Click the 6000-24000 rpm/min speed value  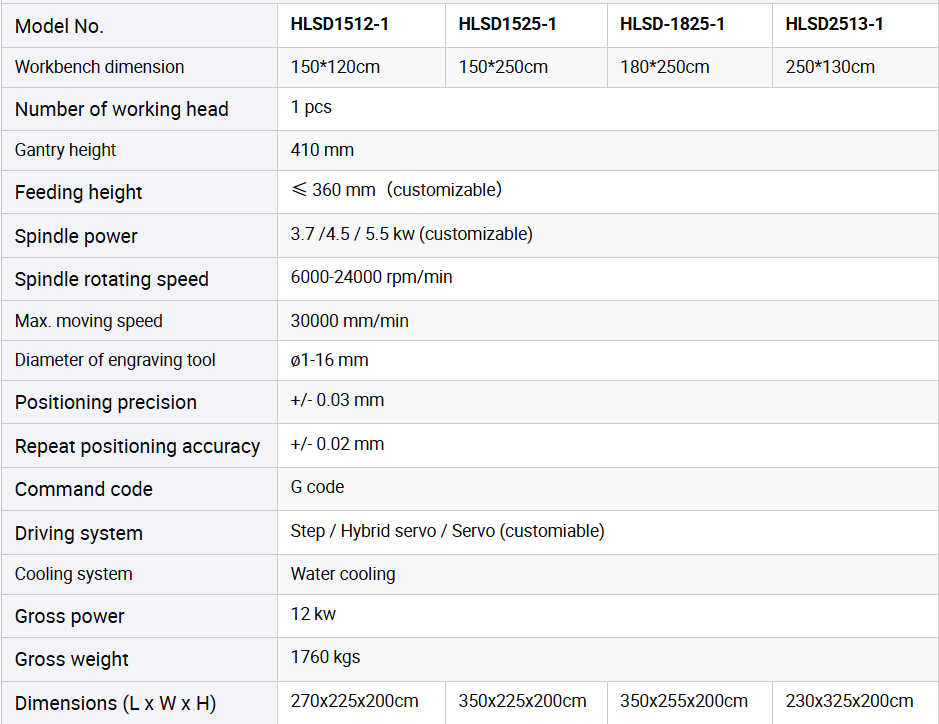point(371,277)
